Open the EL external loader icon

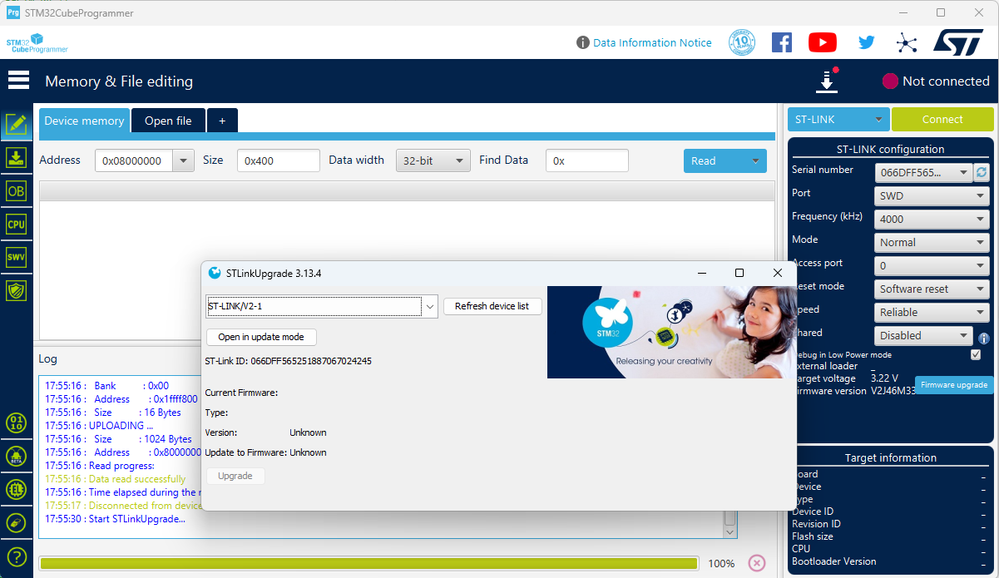tap(16, 489)
